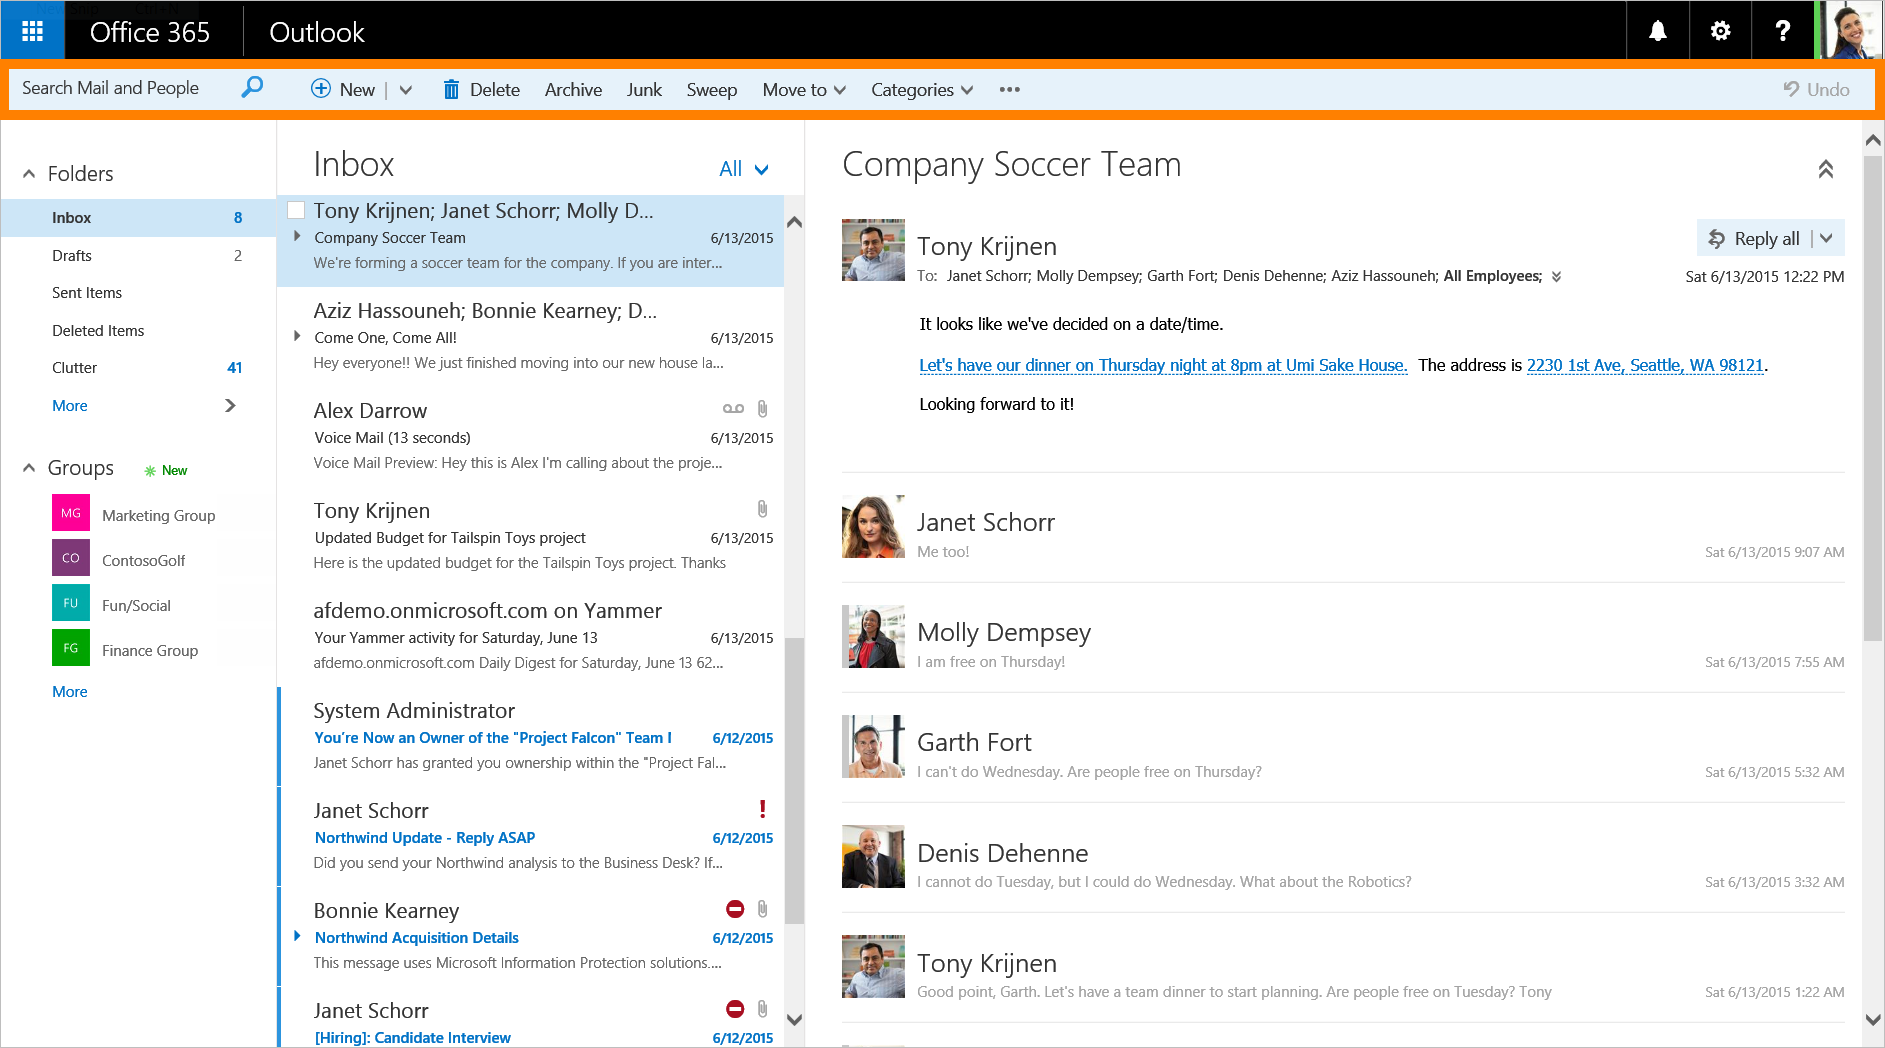
Task: Open the All filter dropdown above the Inbox
Action: (x=743, y=168)
